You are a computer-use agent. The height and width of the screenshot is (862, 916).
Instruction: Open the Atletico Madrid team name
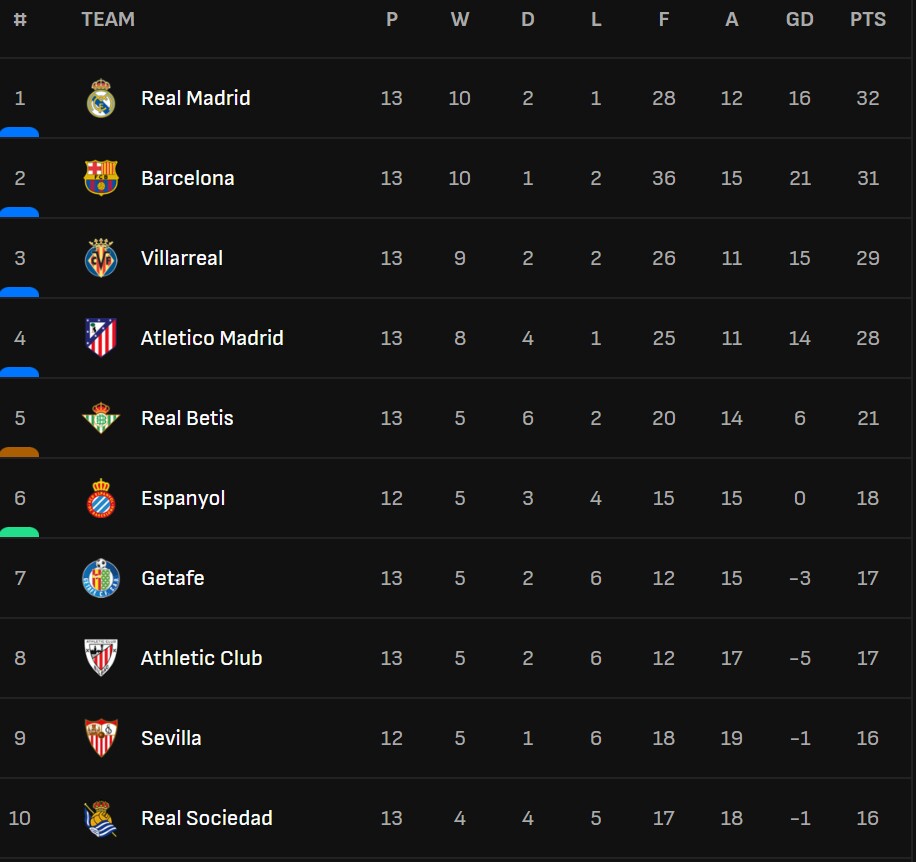click(x=212, y=338)
